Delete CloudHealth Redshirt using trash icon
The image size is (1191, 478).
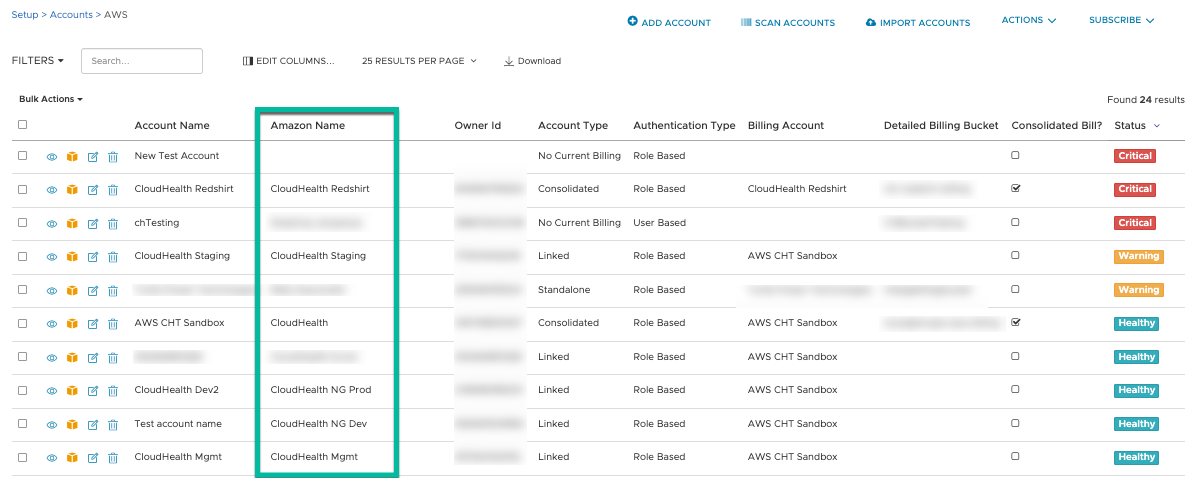pyautogui.click(x=112, y=191)
